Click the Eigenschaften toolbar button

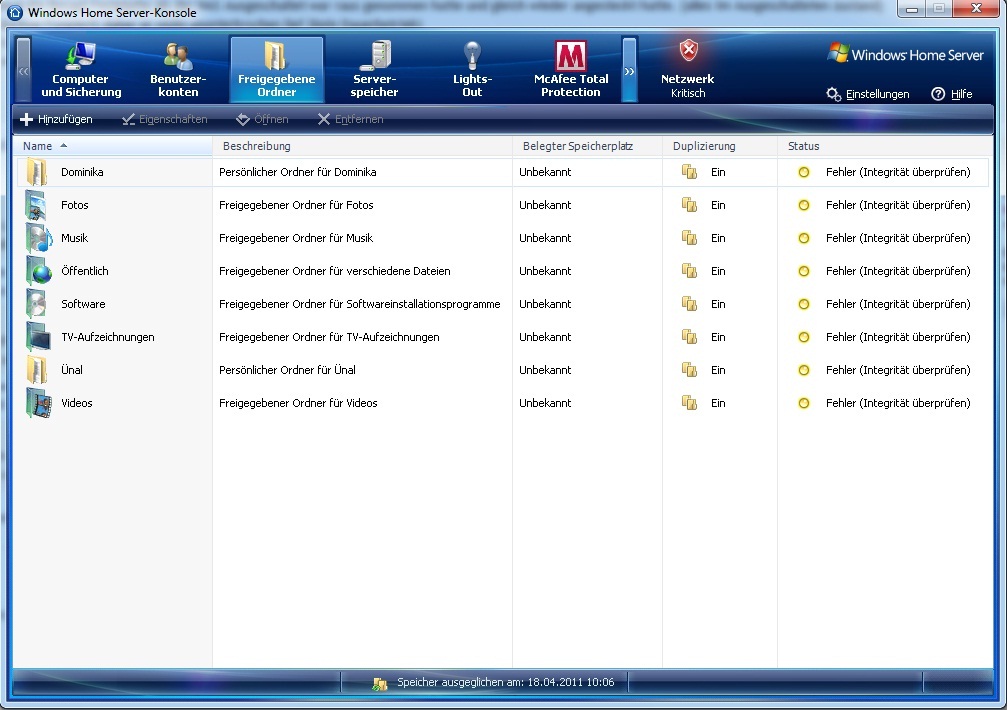pos(164,119)
